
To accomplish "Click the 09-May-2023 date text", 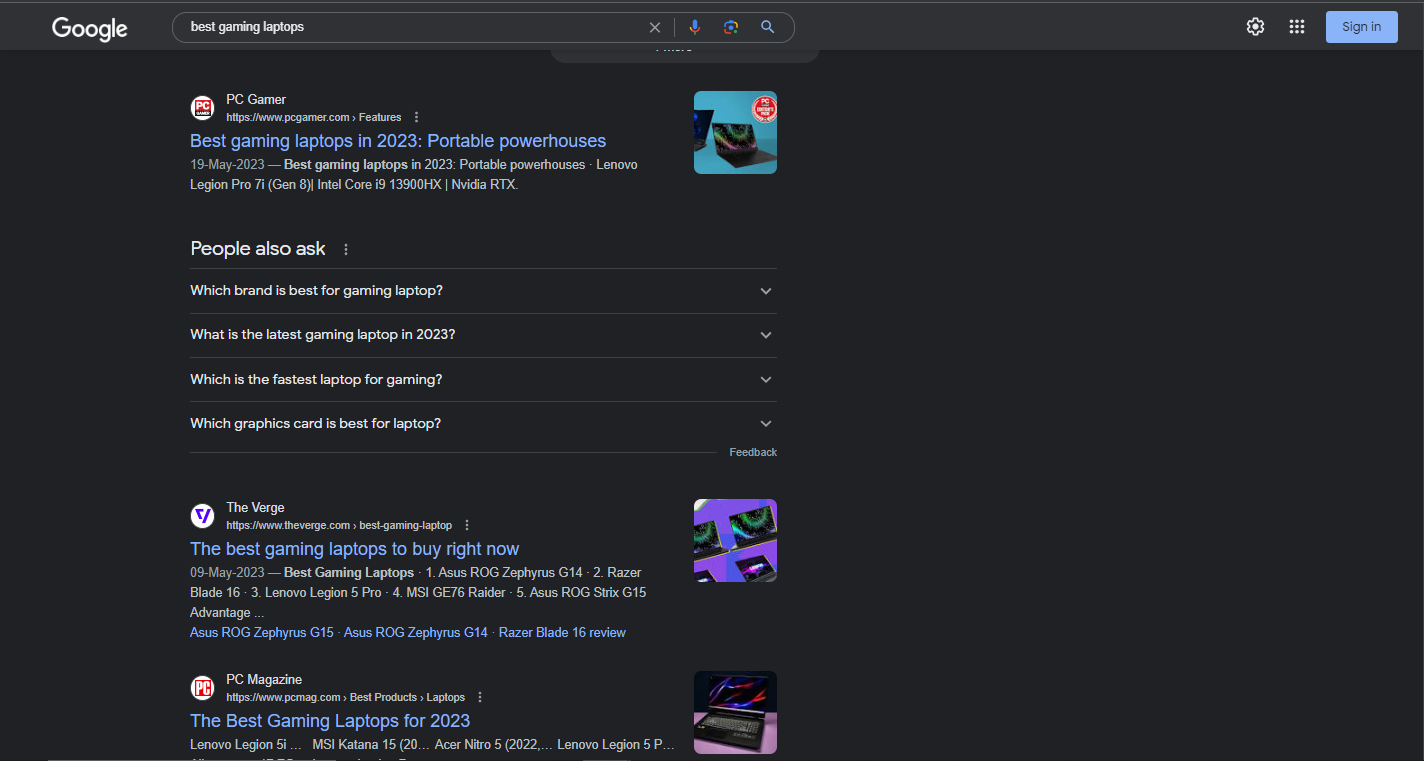I will tap(227, 573).
